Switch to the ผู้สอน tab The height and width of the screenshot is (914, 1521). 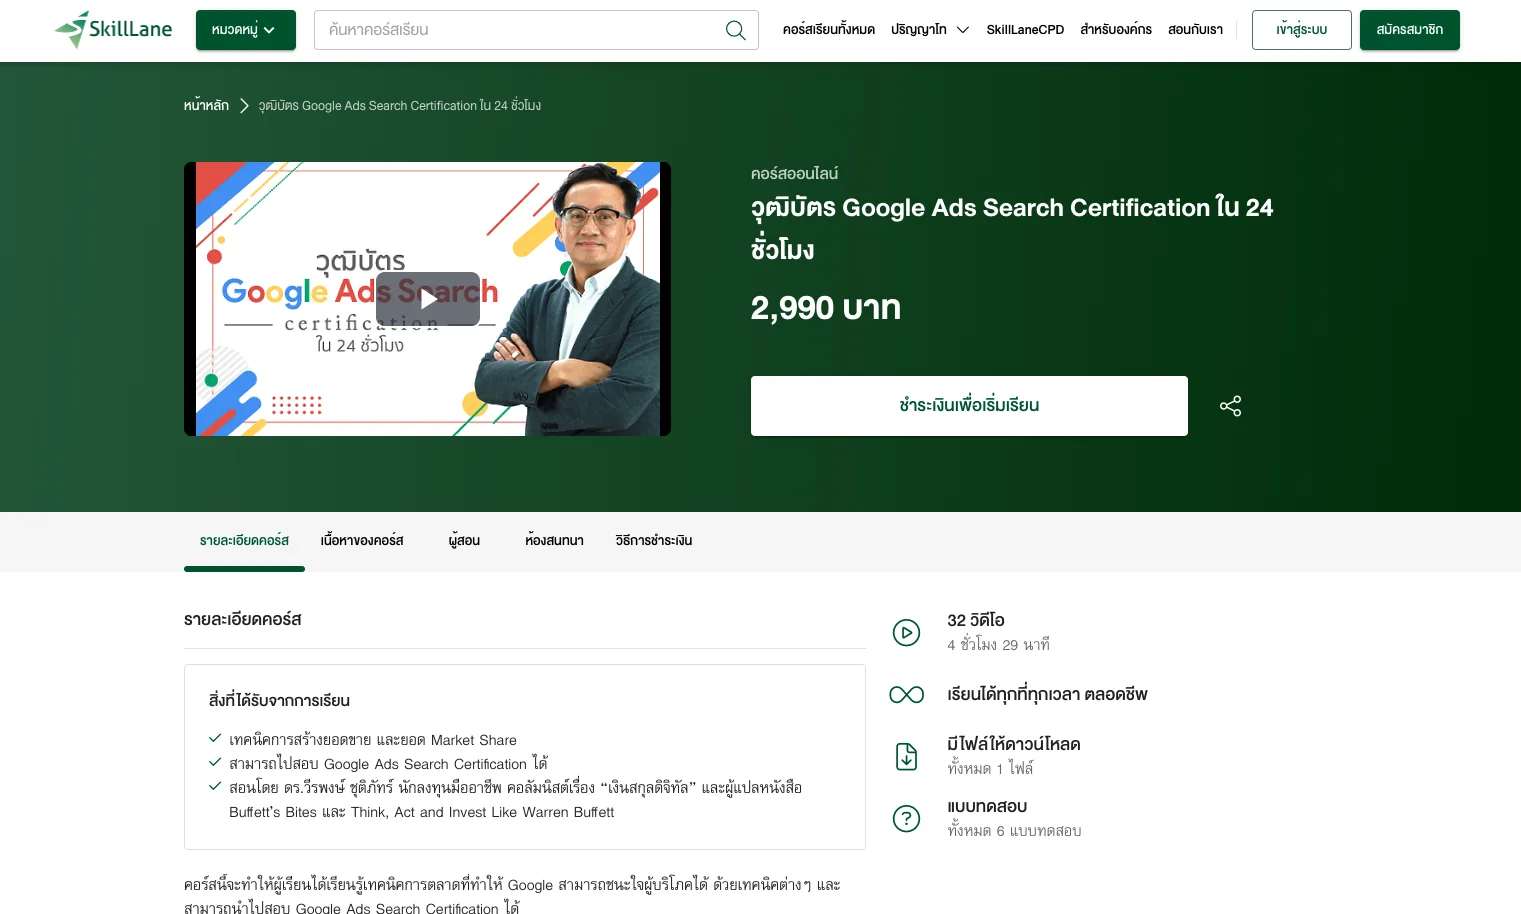tap(464, 541)
